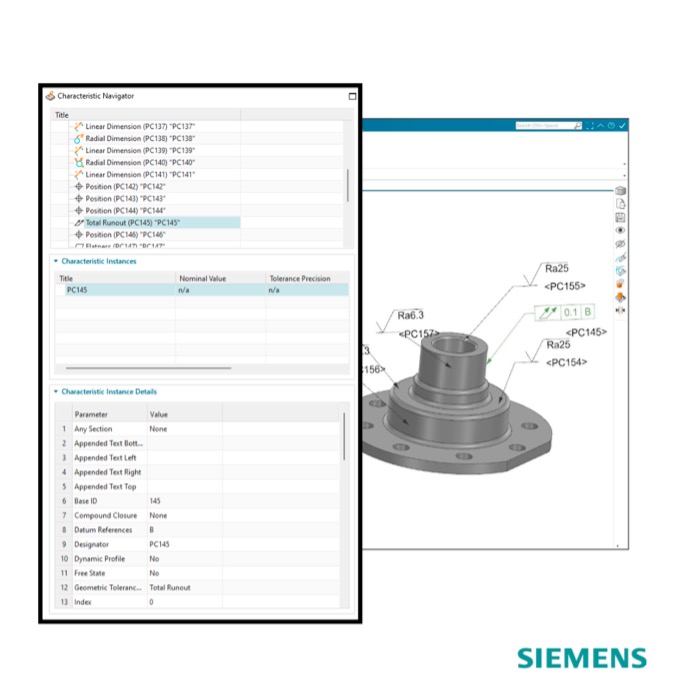The width and height of the screenshot is (675, 693).
Task: Maximize the Characteristic Navigator panel
Action: (x=351, y=96)
